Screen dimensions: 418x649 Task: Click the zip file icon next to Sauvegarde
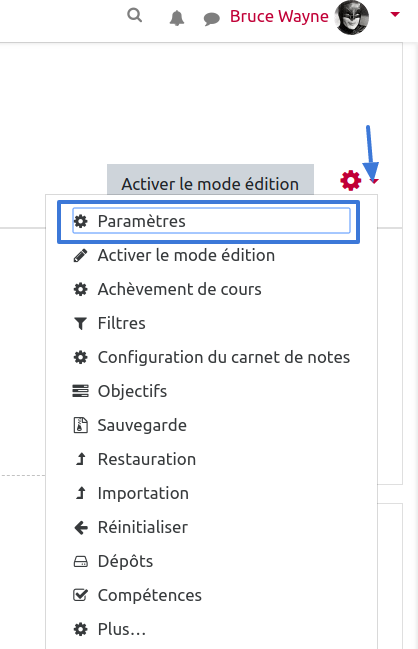coord(80,425)
